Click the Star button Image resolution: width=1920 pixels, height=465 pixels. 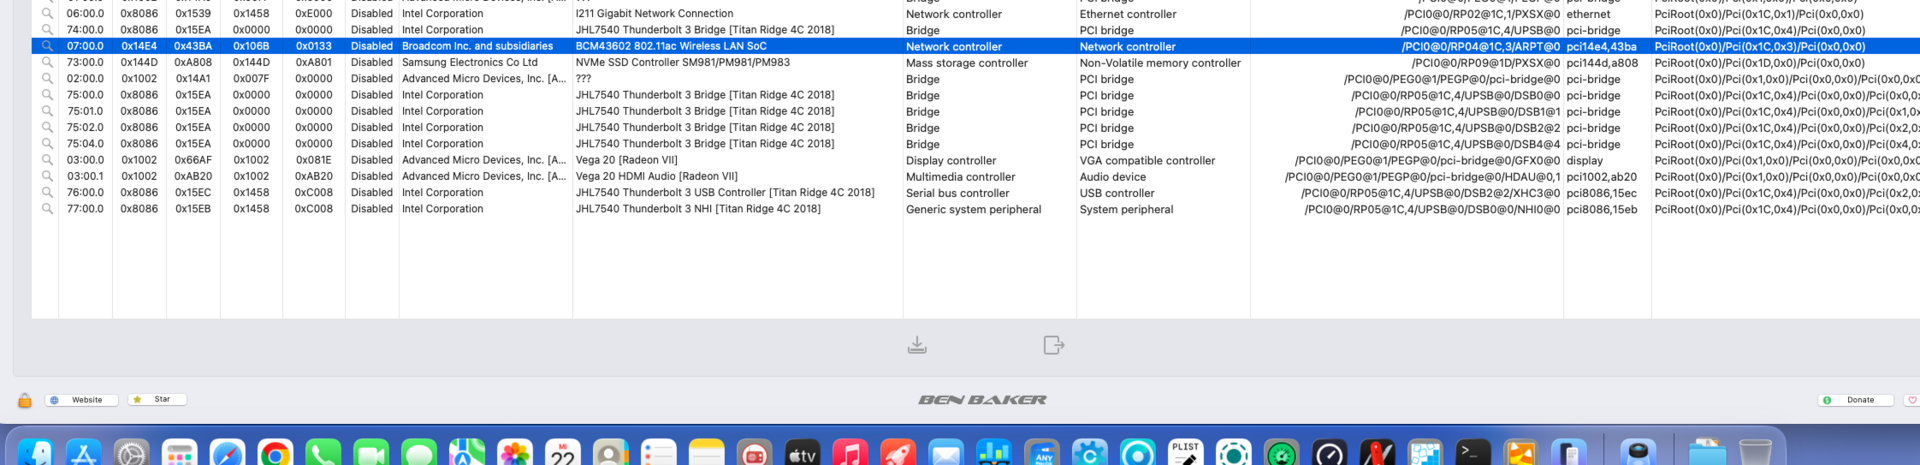[157, 399]
